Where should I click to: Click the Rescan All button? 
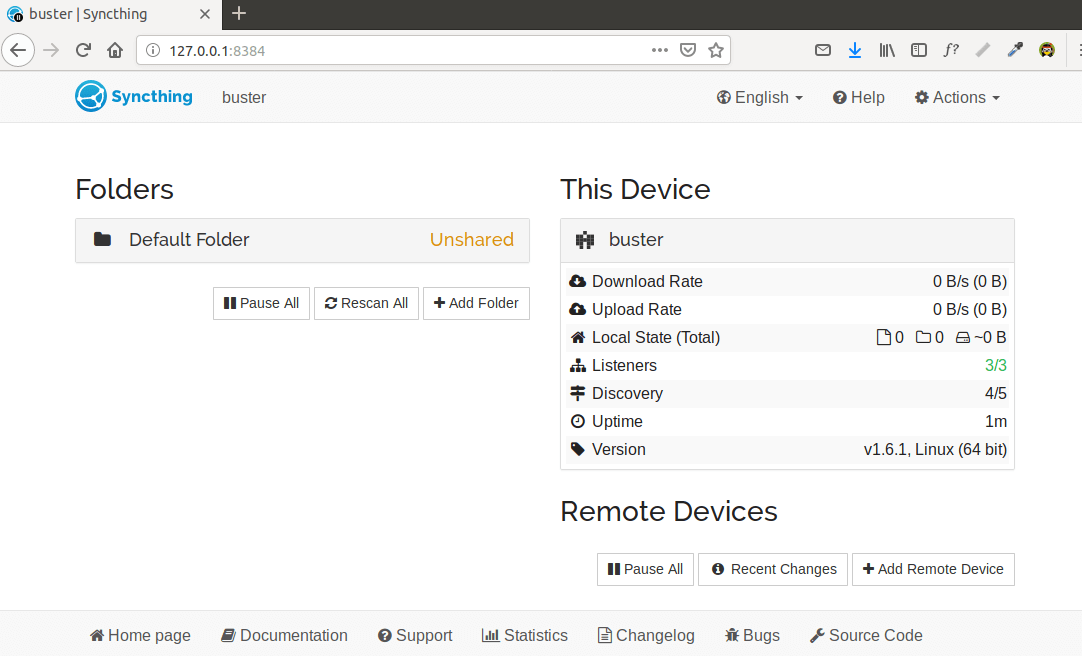(x=366, y=303)
